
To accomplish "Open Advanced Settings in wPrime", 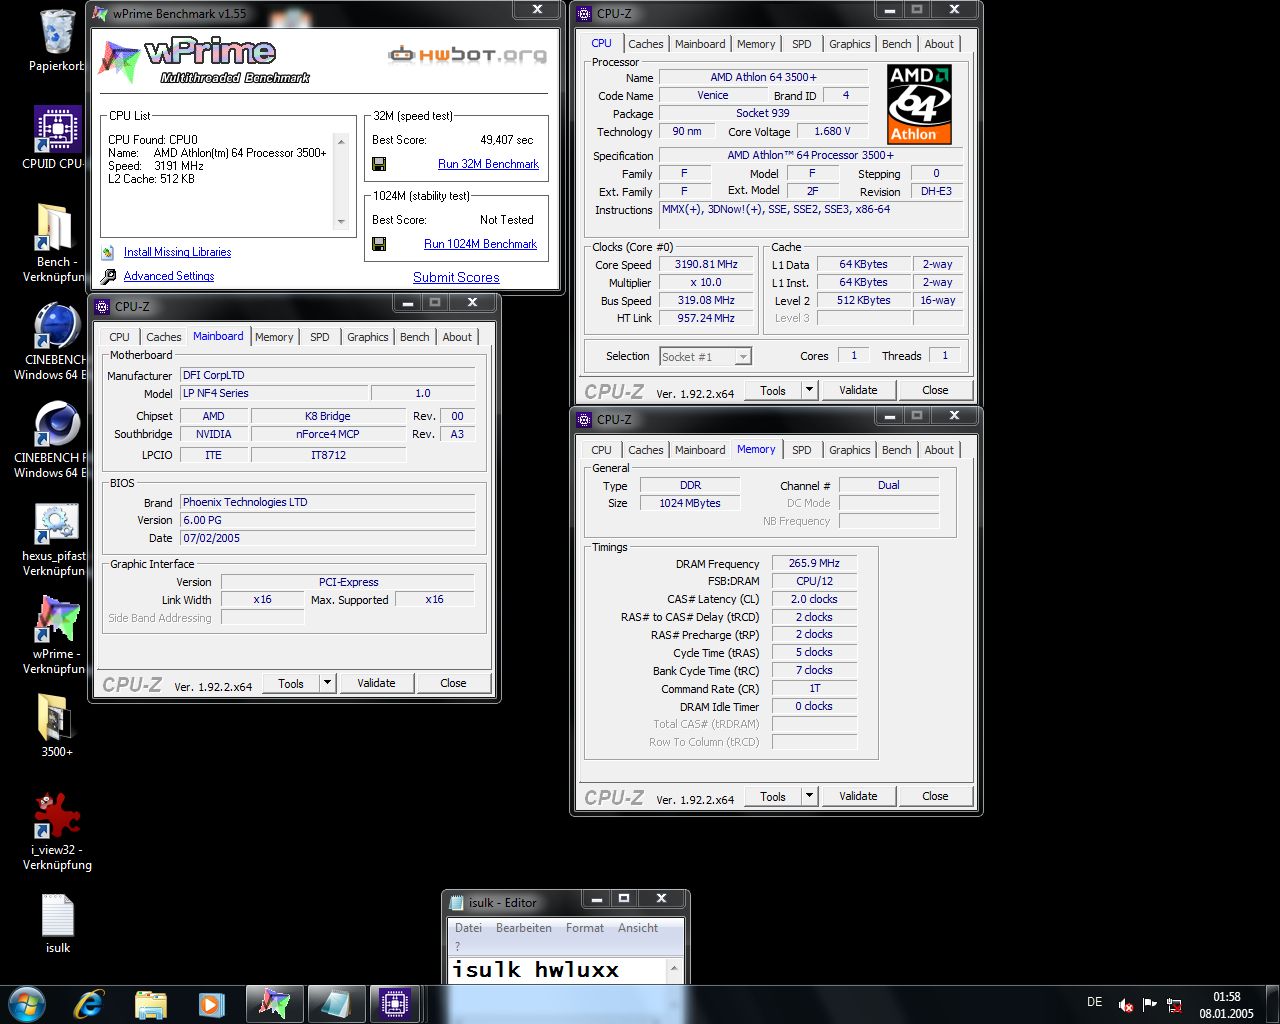I will coord(169,276).
